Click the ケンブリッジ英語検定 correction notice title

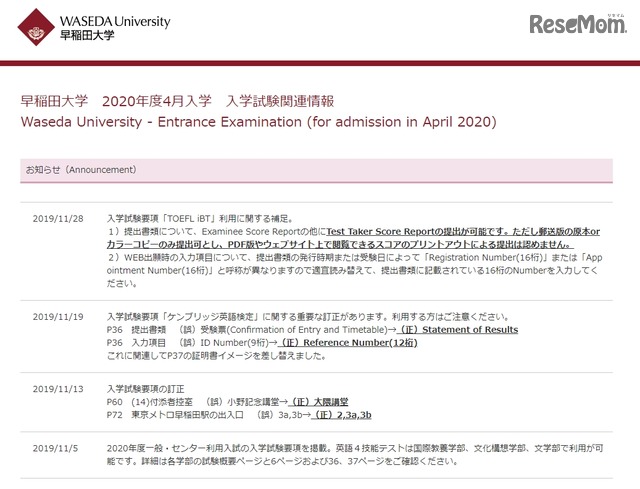[x=300, y=316]
